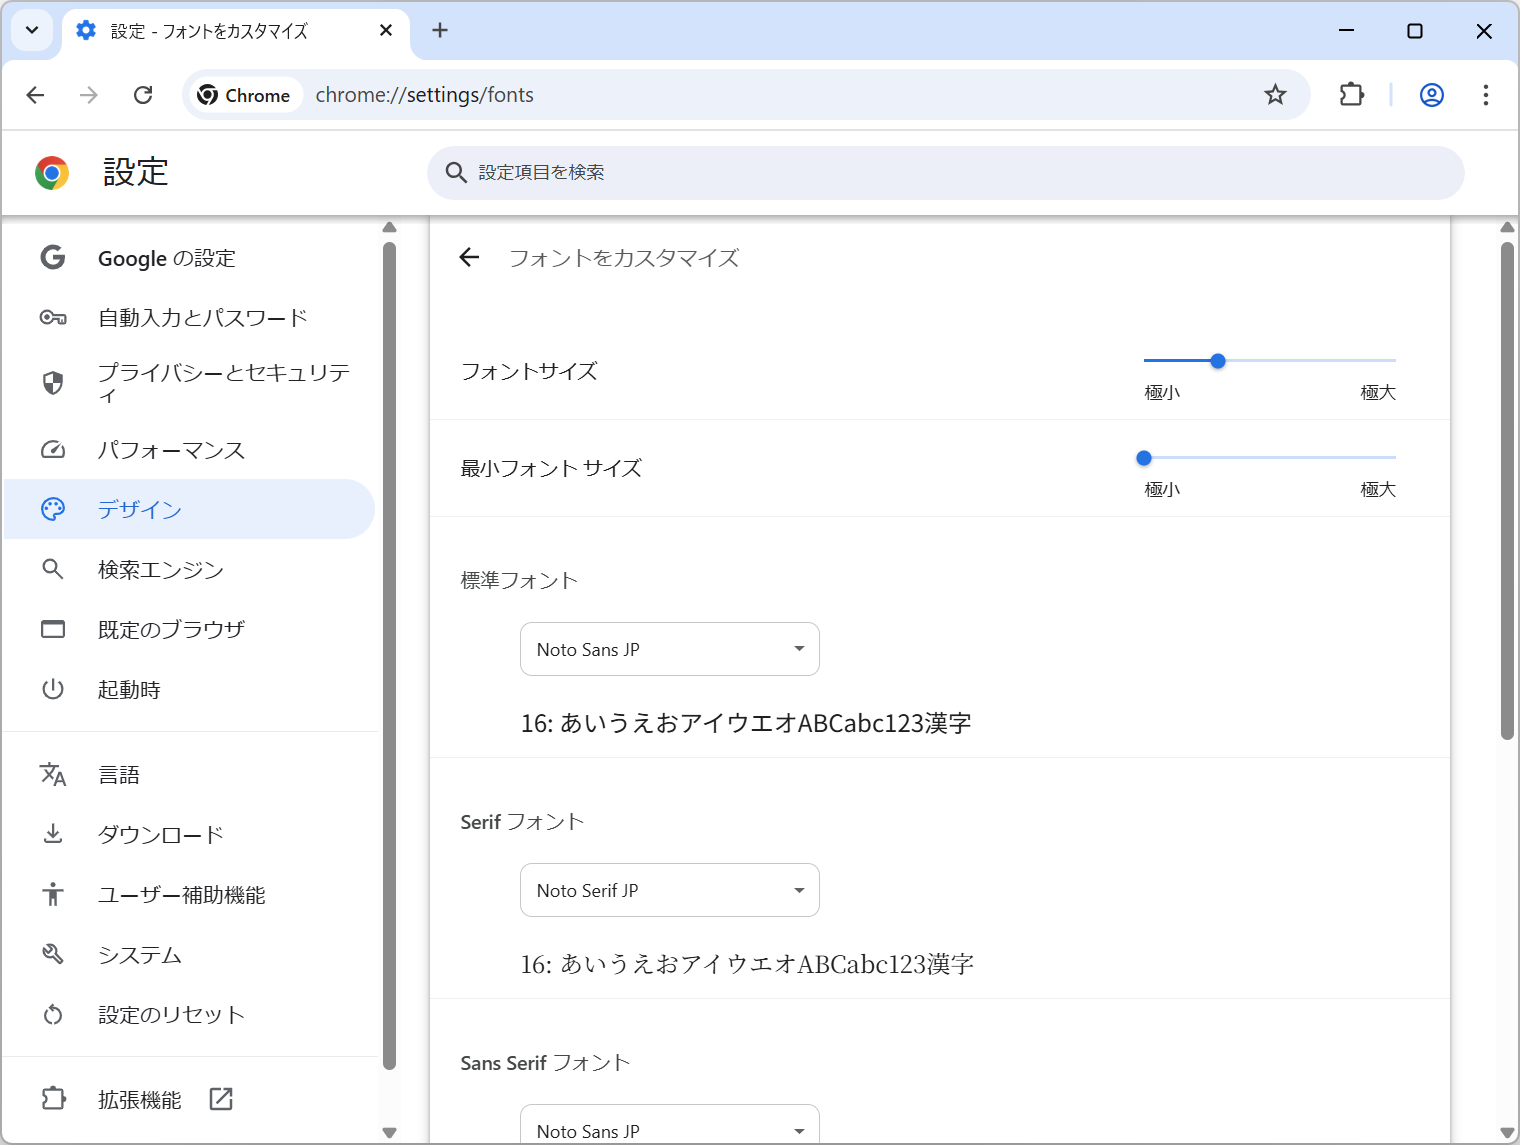Select the パフォーマンス speedometer icon
The width and height of the screenshot is (1520, 1145).
tap(53, 450)
